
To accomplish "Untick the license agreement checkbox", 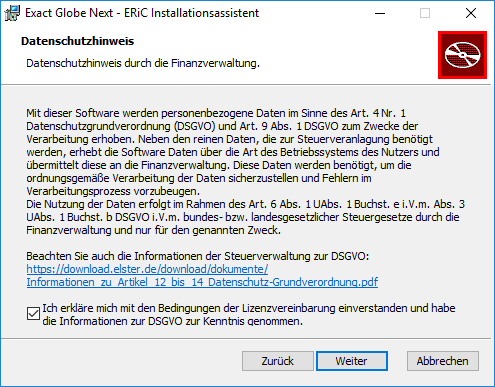I will (33, 314).
